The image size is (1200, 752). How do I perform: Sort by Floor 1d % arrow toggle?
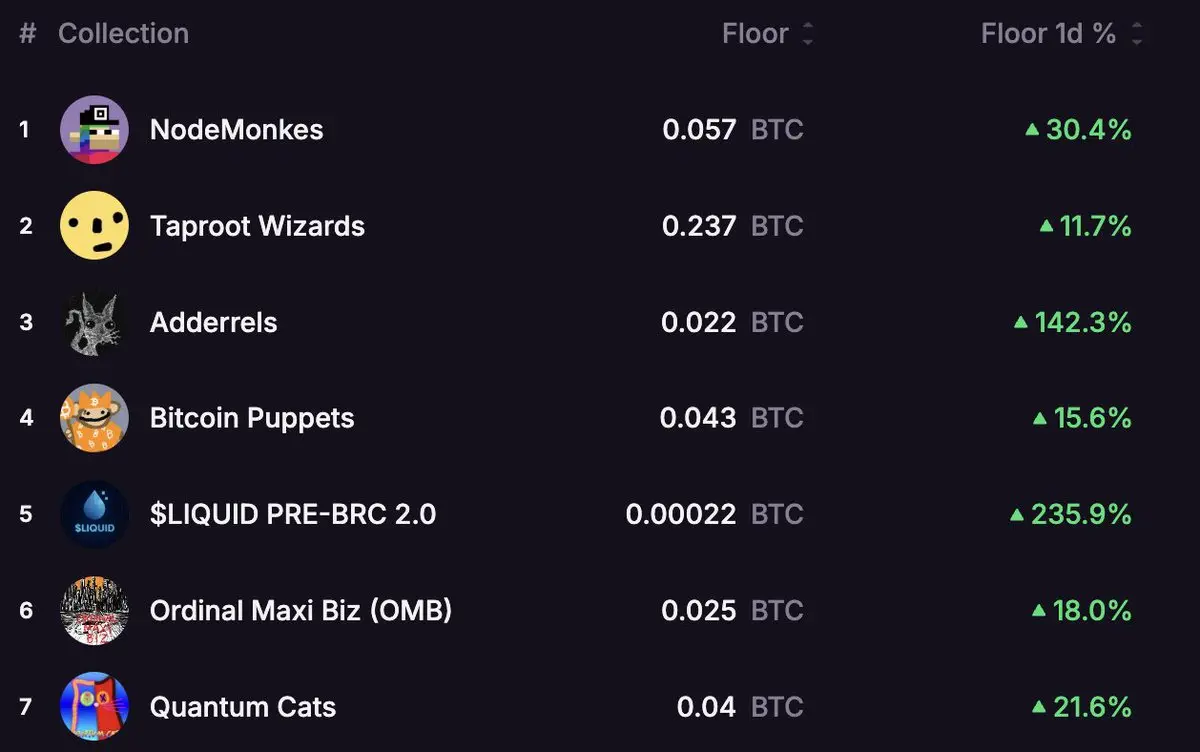click(x=1136, y=34)
